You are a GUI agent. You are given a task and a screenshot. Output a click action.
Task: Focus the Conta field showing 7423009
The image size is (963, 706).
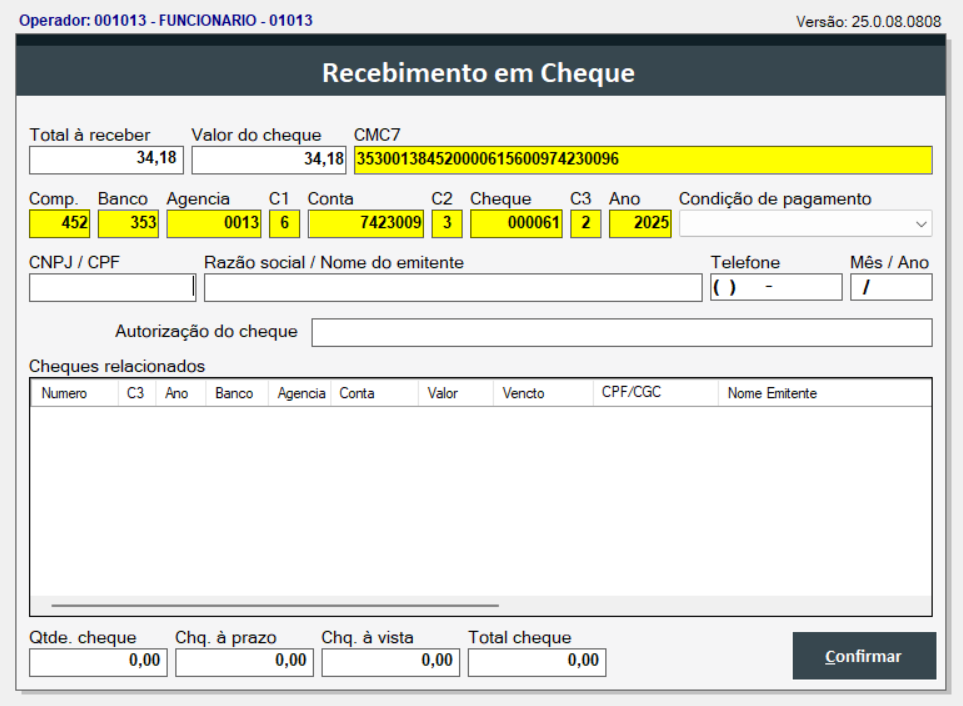(366, 223)
